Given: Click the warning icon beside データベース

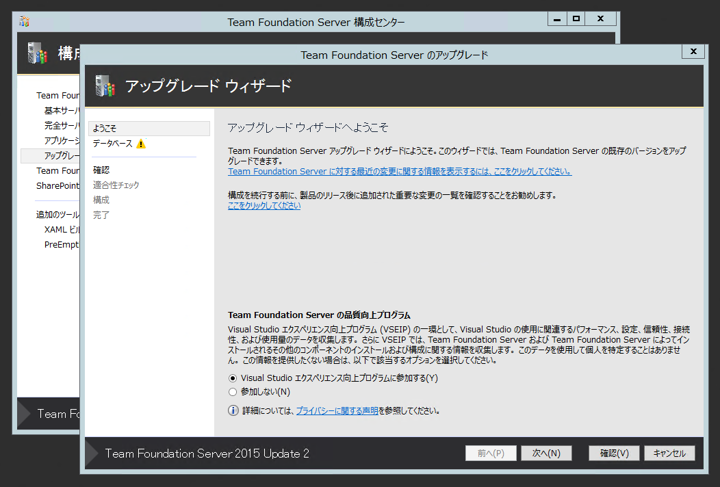Looking at the screenshot, I should click(141, 144).
